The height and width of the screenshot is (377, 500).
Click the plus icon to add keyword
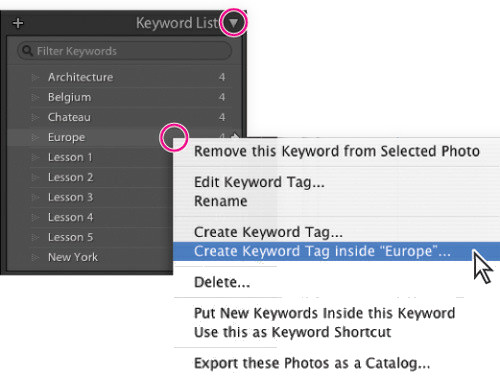click(x=18, y=23)
